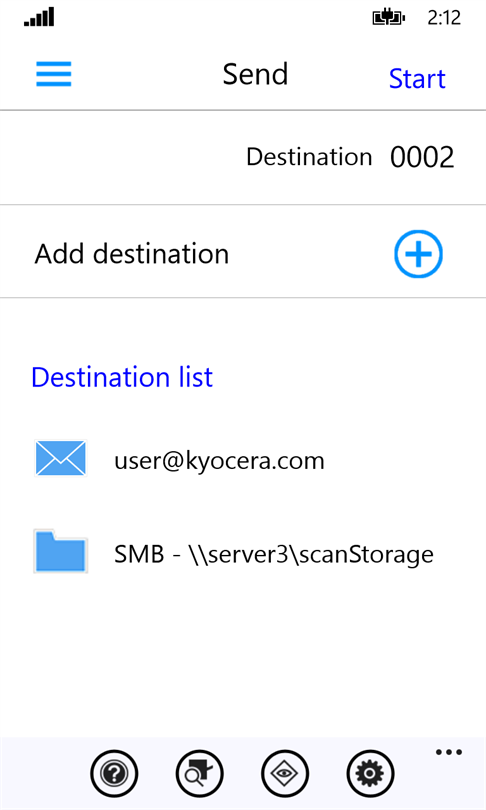
Task: Open settings with the gear icon
Action: (370, 773)
